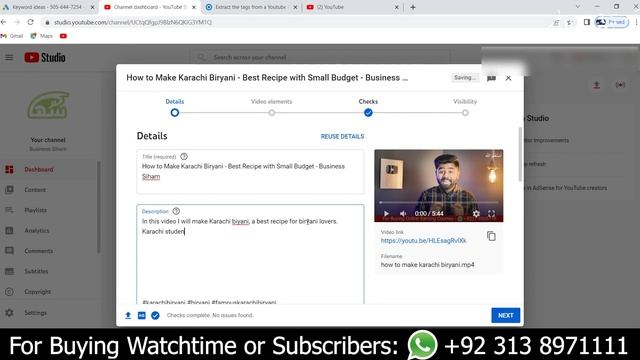Open the Maps bookmark
Viewport: 640px width, 360px height.
[42, 36]
